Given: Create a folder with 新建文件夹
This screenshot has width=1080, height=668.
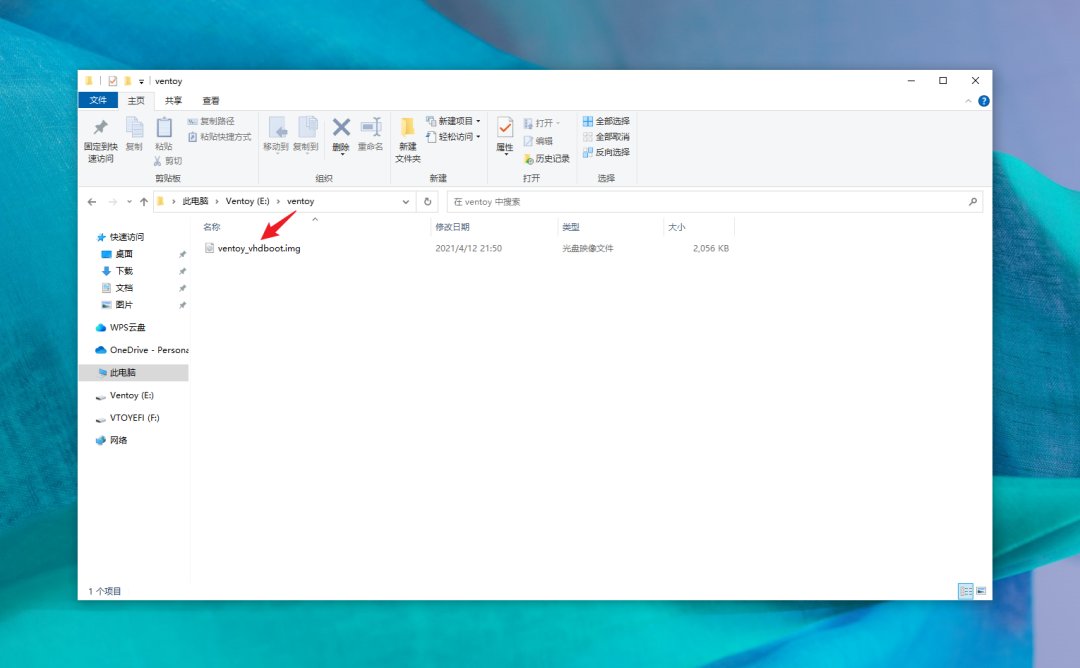Looking at the screenshot, I should 408,140.
